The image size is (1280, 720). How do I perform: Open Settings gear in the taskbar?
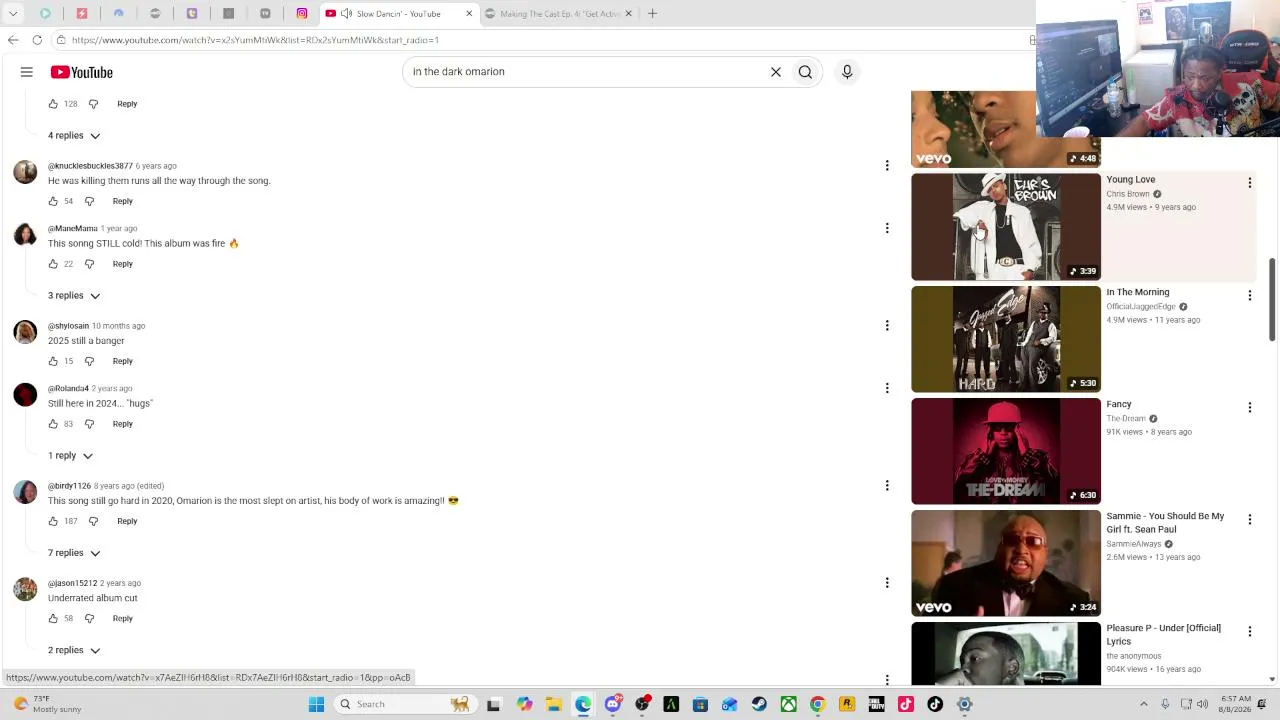(x=964, y=704)
